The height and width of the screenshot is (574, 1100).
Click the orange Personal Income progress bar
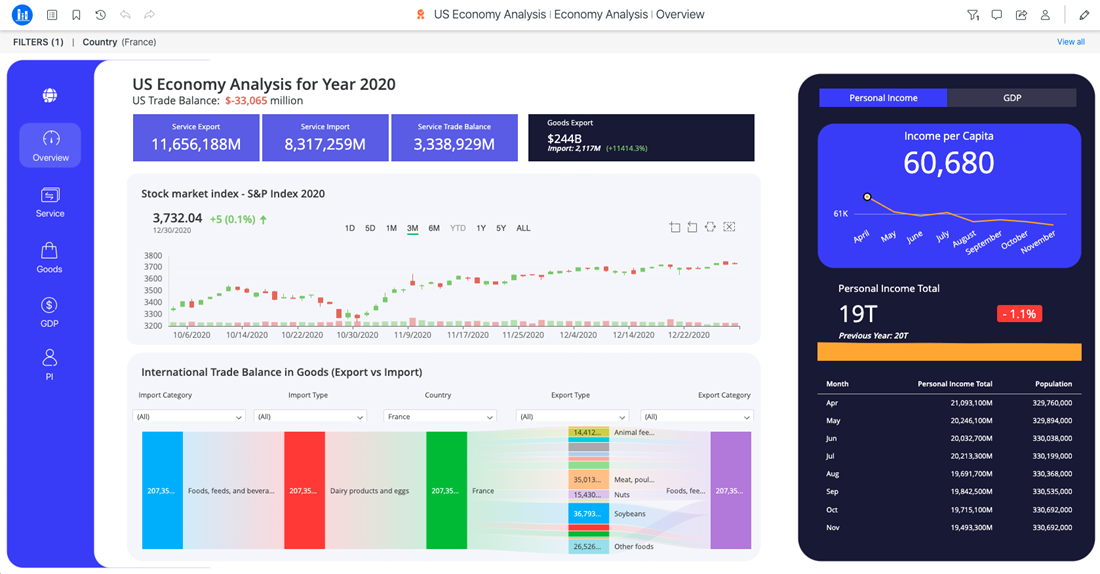(x=949, y=352)
